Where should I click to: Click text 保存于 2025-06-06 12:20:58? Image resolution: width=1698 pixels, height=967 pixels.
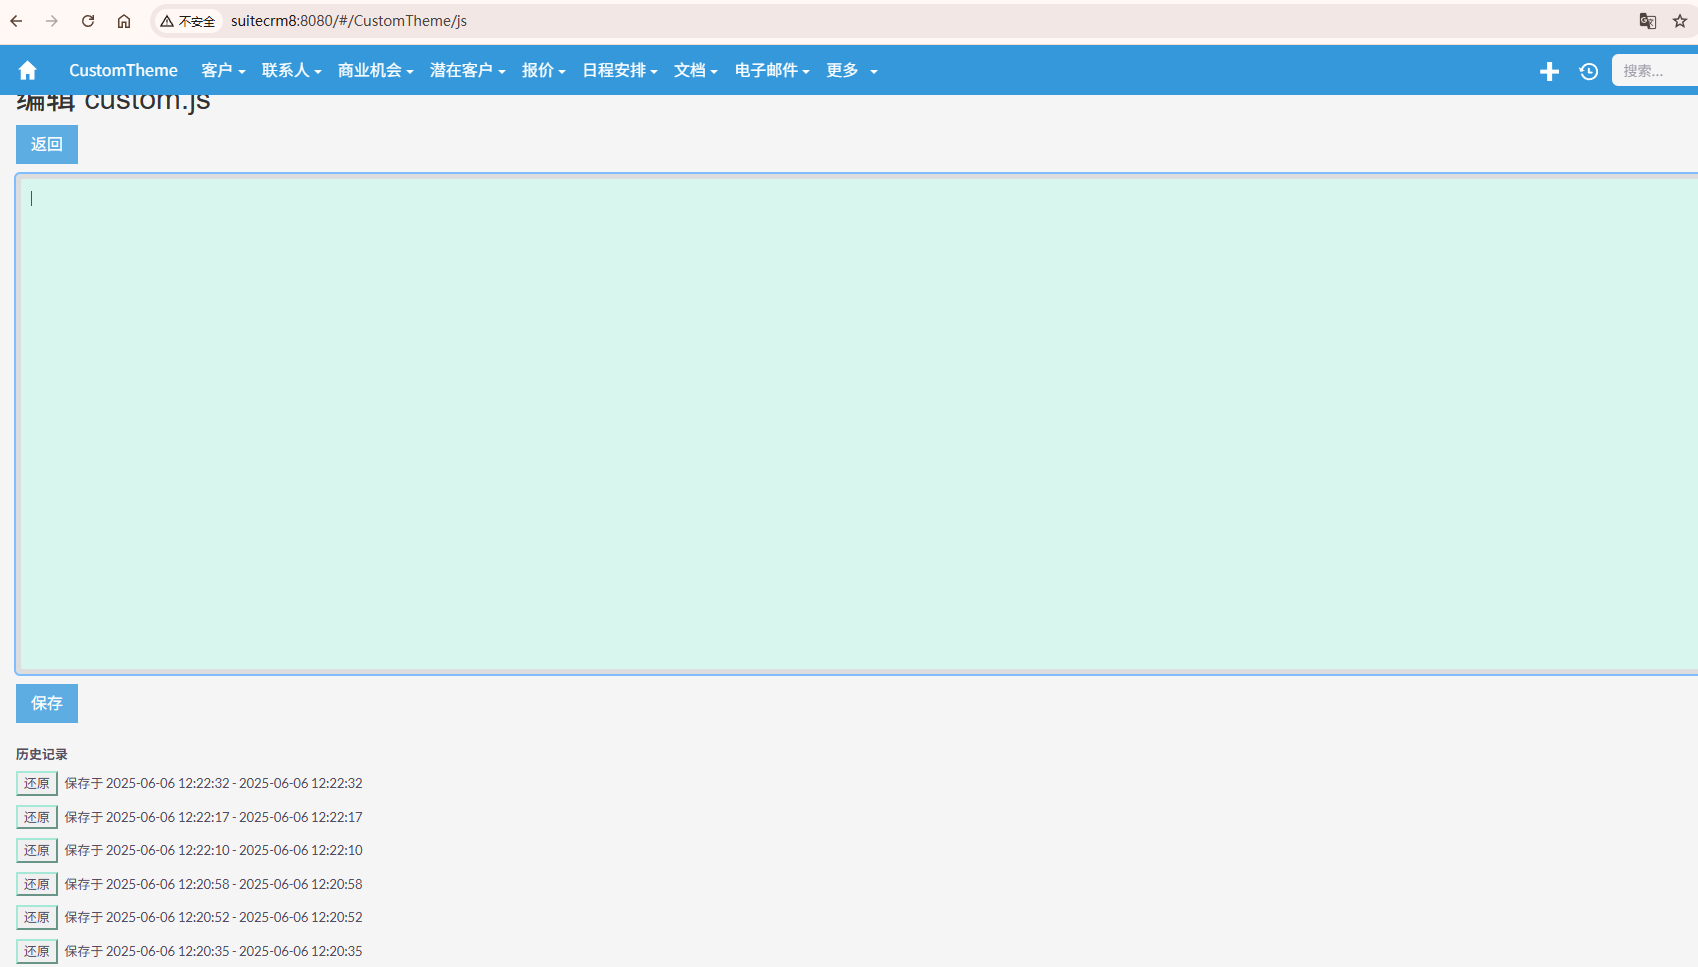click(x=147, y=884)
